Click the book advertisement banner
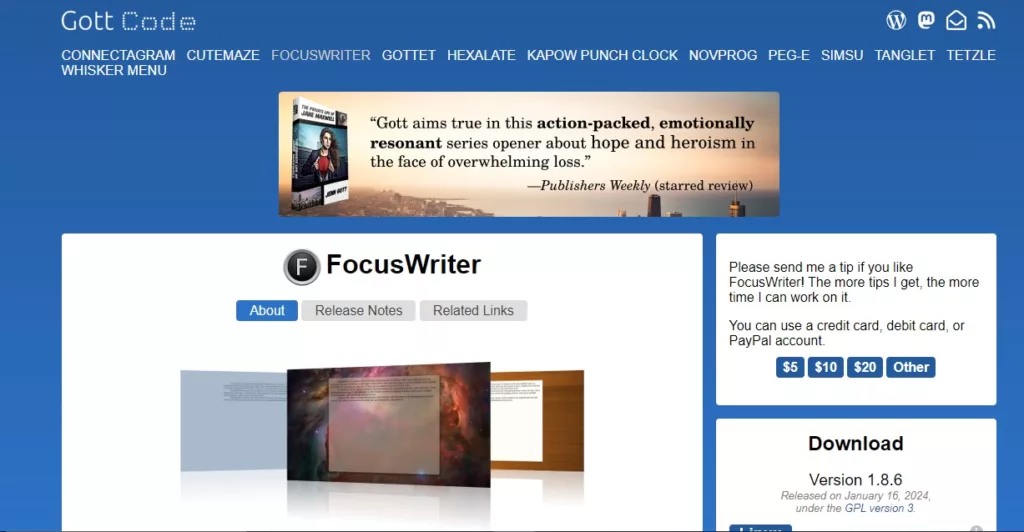This screenshot has width=1024, height=532. pyautogui.click(x=529, y=154)
